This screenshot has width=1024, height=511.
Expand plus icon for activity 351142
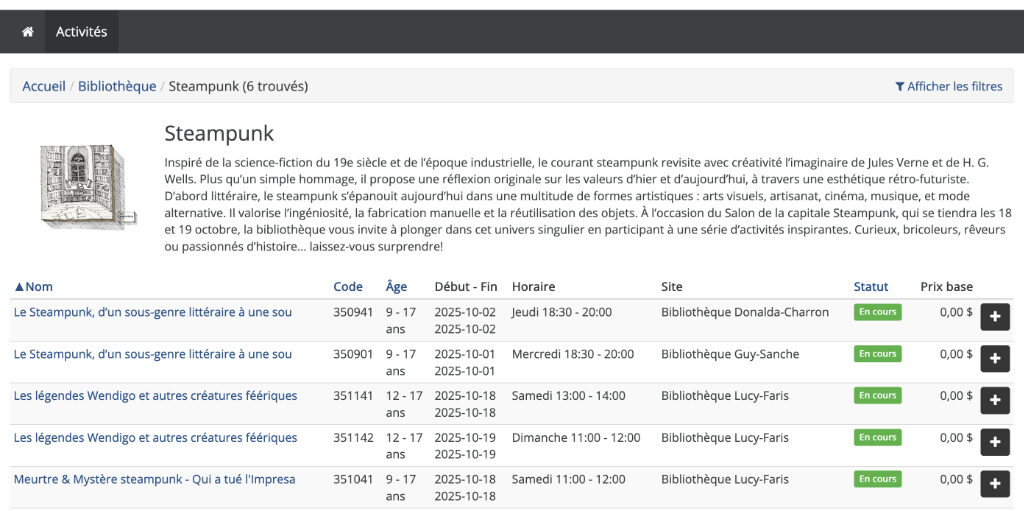(x=994, y=442)
